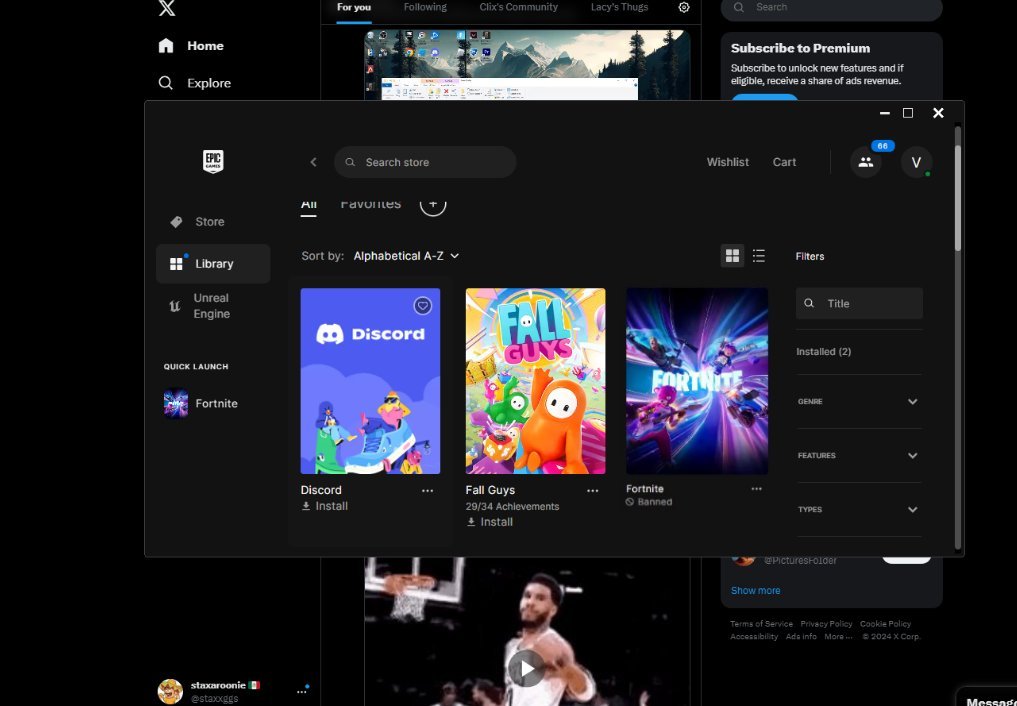Open the Library section

click(x=213, y=264)
